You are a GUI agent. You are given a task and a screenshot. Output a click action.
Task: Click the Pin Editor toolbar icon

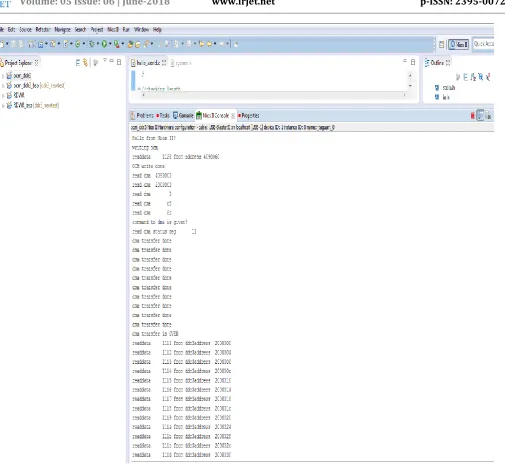click(x=236, y=44)
